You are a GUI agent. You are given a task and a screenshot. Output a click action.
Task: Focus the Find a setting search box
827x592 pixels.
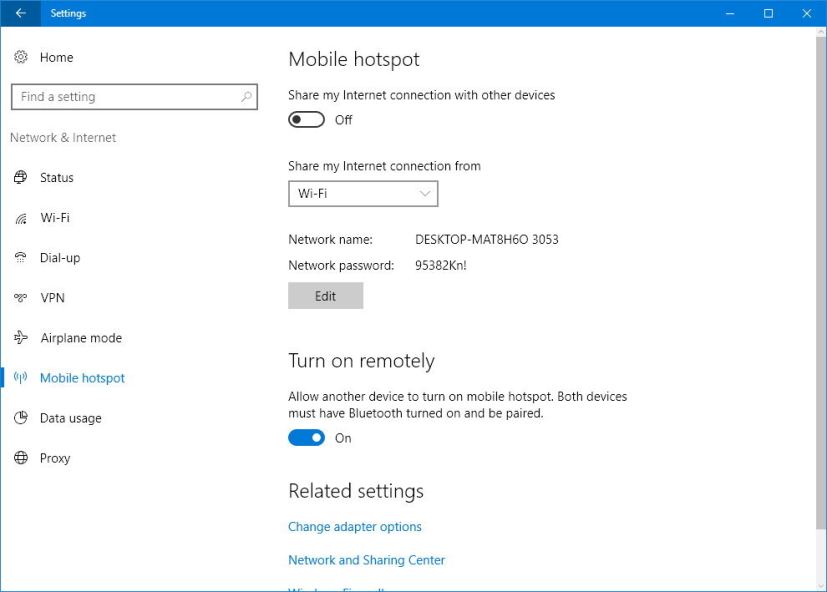click(x=134, y=97)
